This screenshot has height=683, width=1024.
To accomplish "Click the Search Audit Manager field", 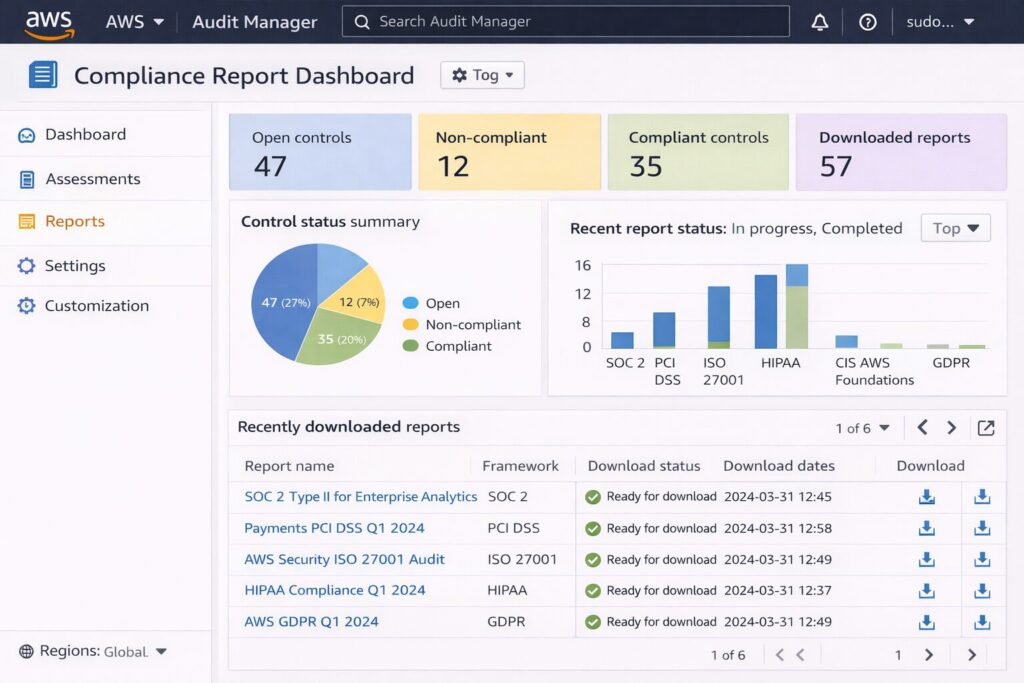I will 565,21.
